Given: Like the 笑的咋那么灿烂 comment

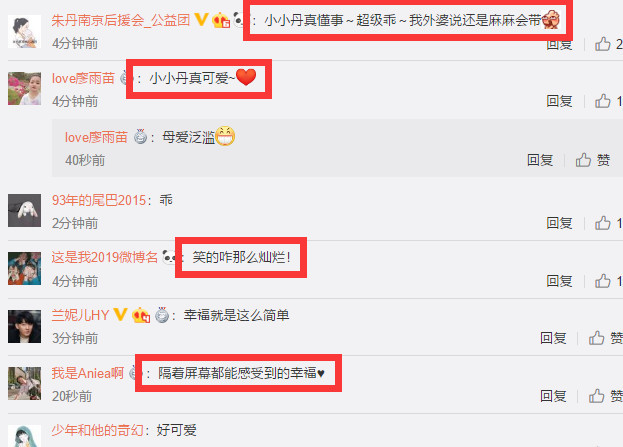Looking at the screenshot, I should pos(608,281).
